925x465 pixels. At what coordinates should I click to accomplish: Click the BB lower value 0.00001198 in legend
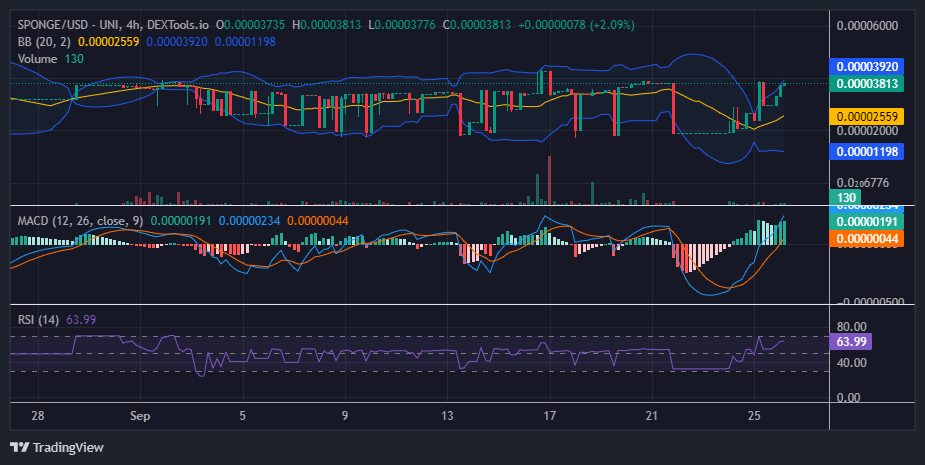[x=245, y=42]
